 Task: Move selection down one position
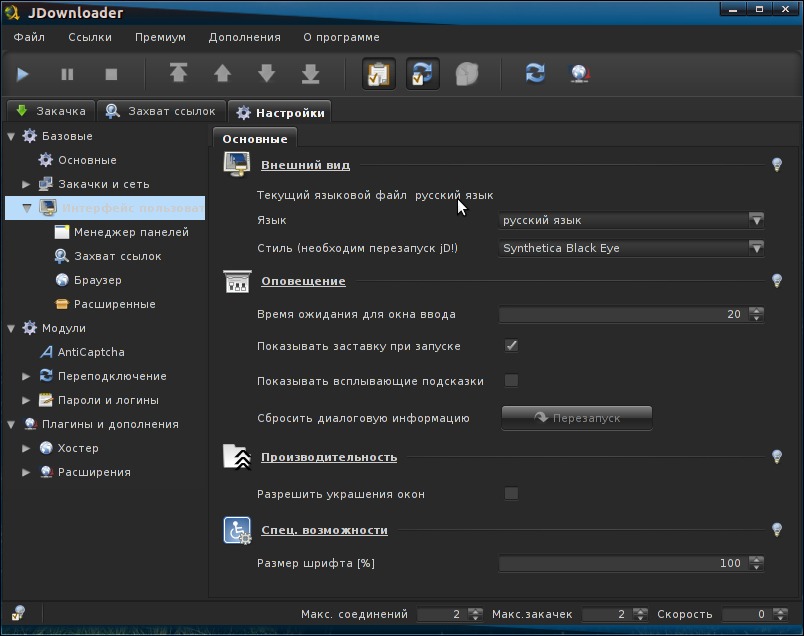266,73
